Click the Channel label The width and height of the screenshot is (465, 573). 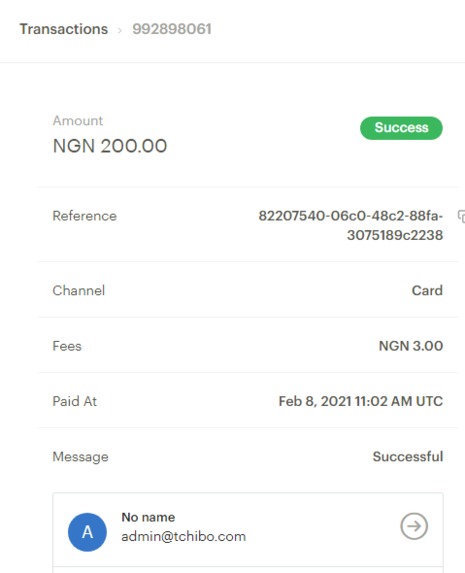79,291
